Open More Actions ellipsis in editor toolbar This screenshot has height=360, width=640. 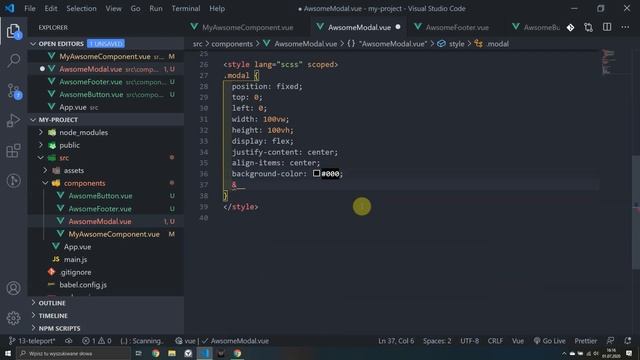coord(625,27)
